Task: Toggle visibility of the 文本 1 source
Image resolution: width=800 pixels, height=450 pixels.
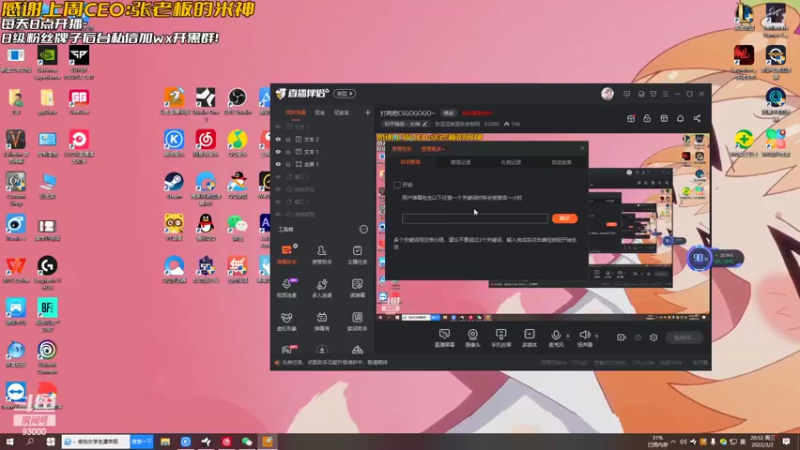Action: 278,152
